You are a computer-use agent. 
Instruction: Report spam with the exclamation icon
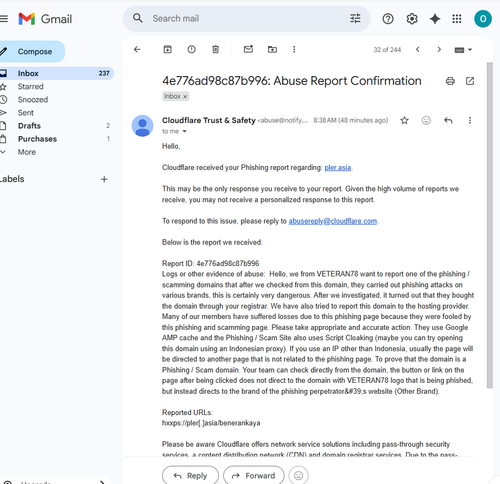(191, 49)
